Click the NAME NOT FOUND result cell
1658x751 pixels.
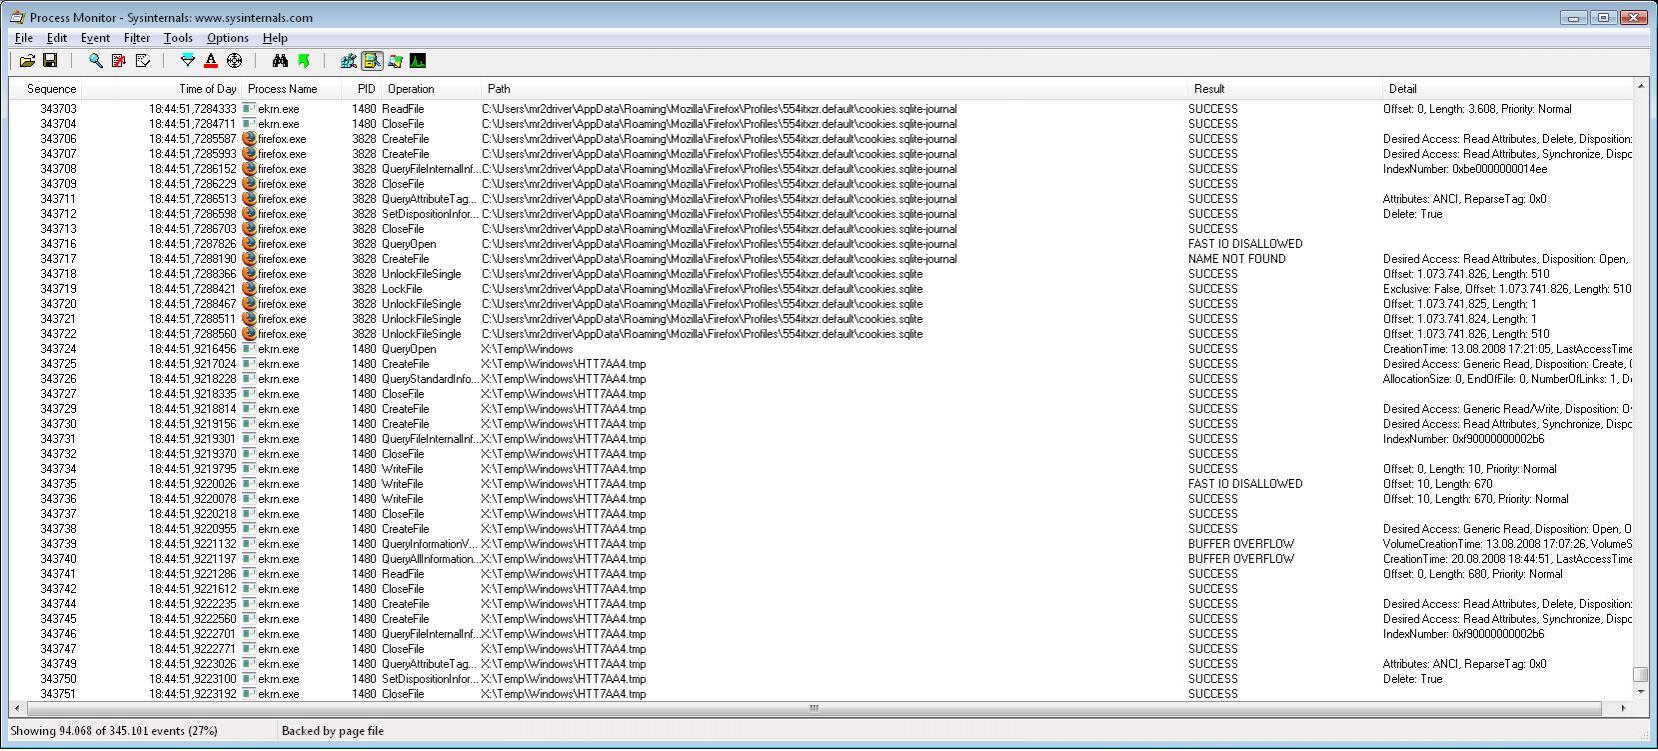tap(1236, 259)
